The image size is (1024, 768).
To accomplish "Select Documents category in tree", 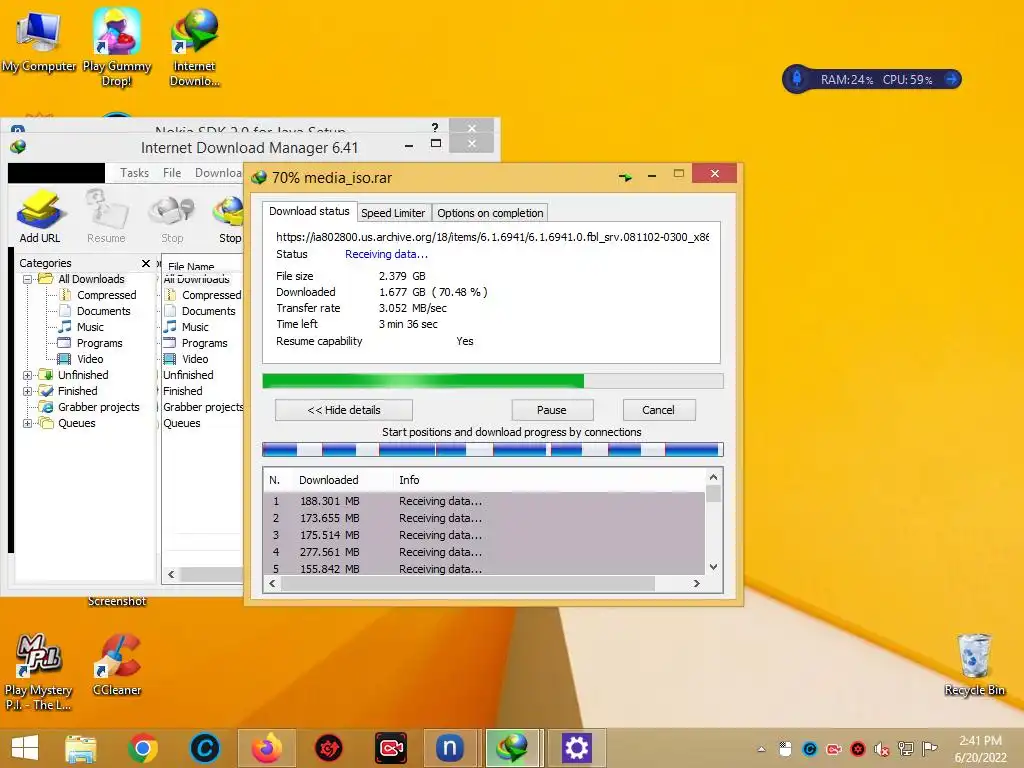I will point(104,311).
